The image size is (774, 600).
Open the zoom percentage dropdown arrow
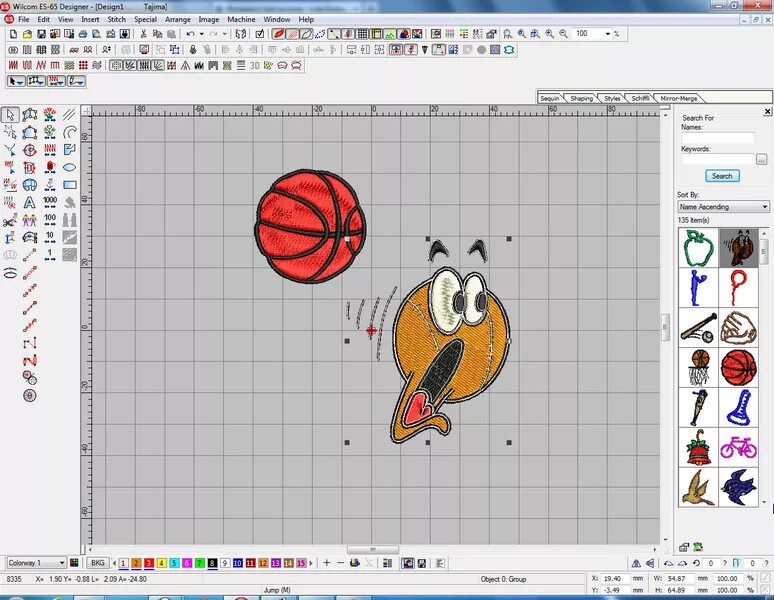tap(608, 34)
